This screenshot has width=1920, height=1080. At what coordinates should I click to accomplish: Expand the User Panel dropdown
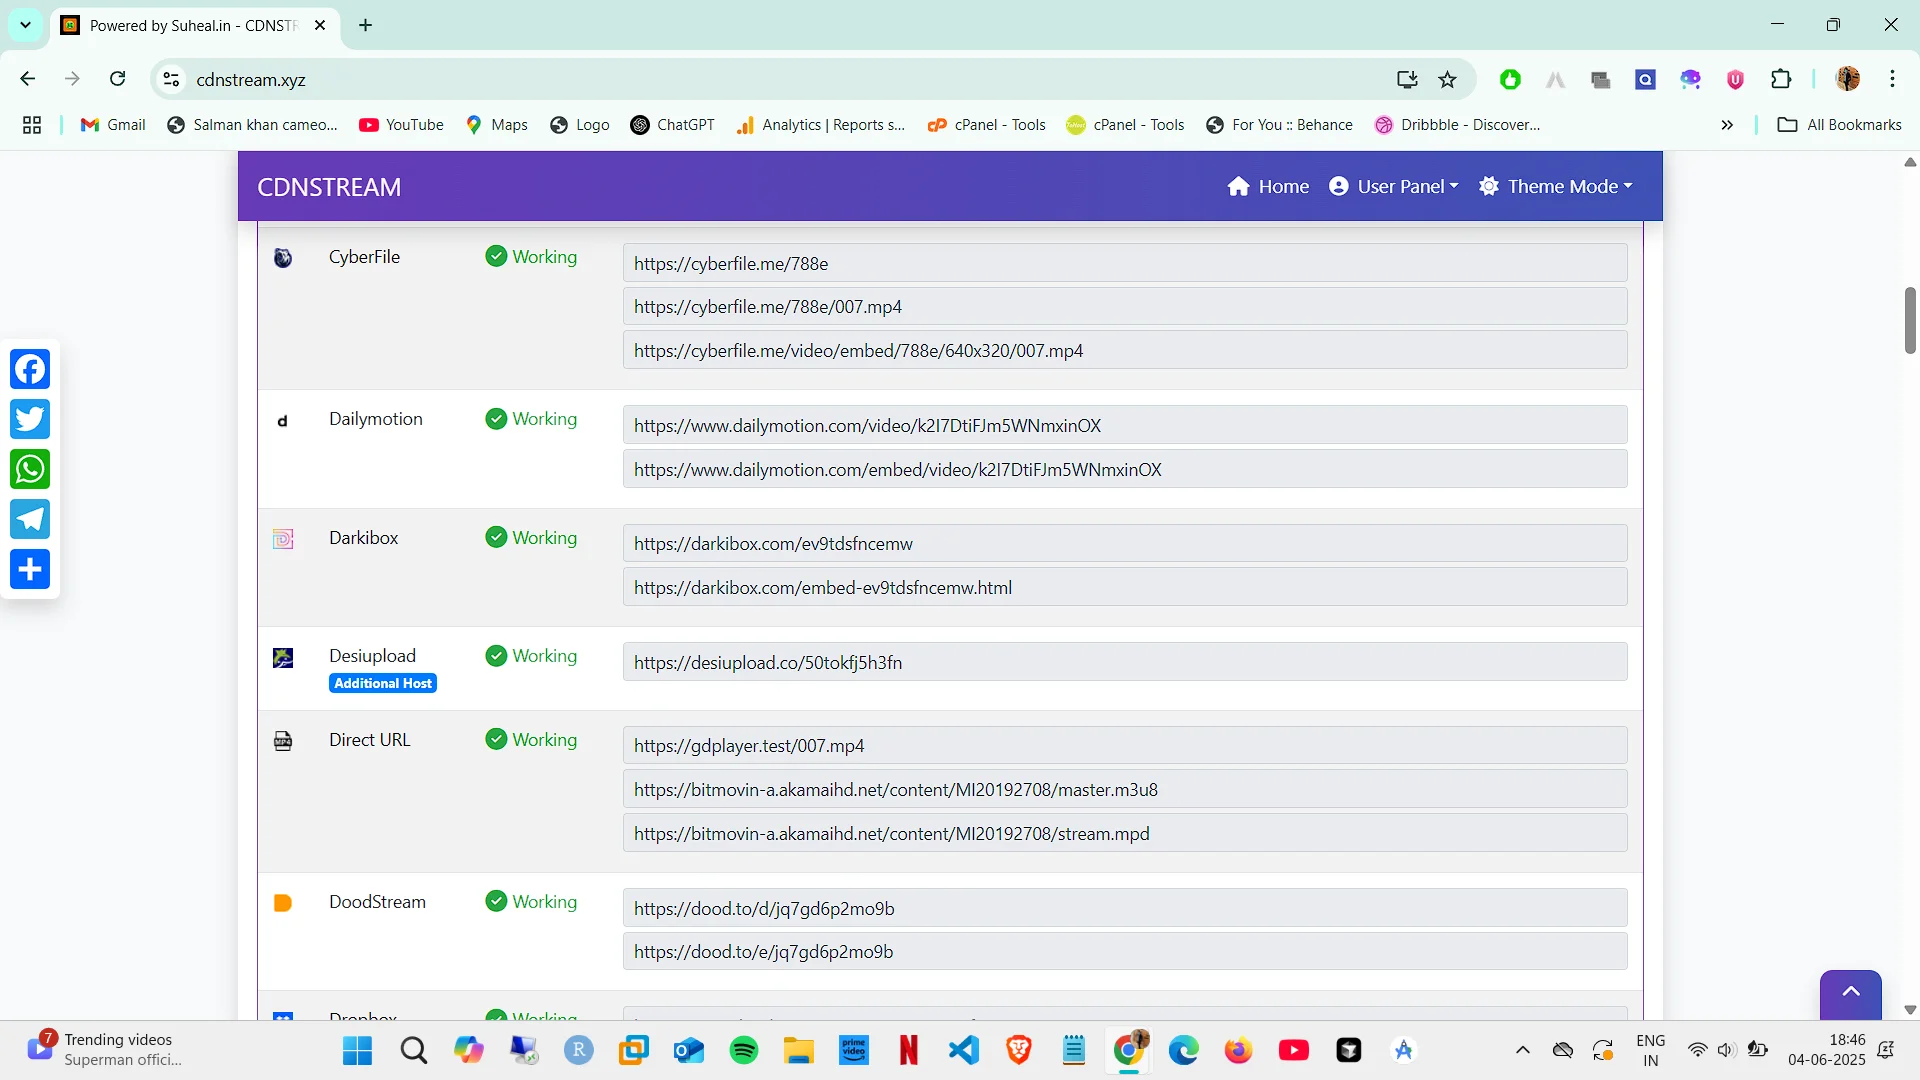click(x=1394, y=186)
